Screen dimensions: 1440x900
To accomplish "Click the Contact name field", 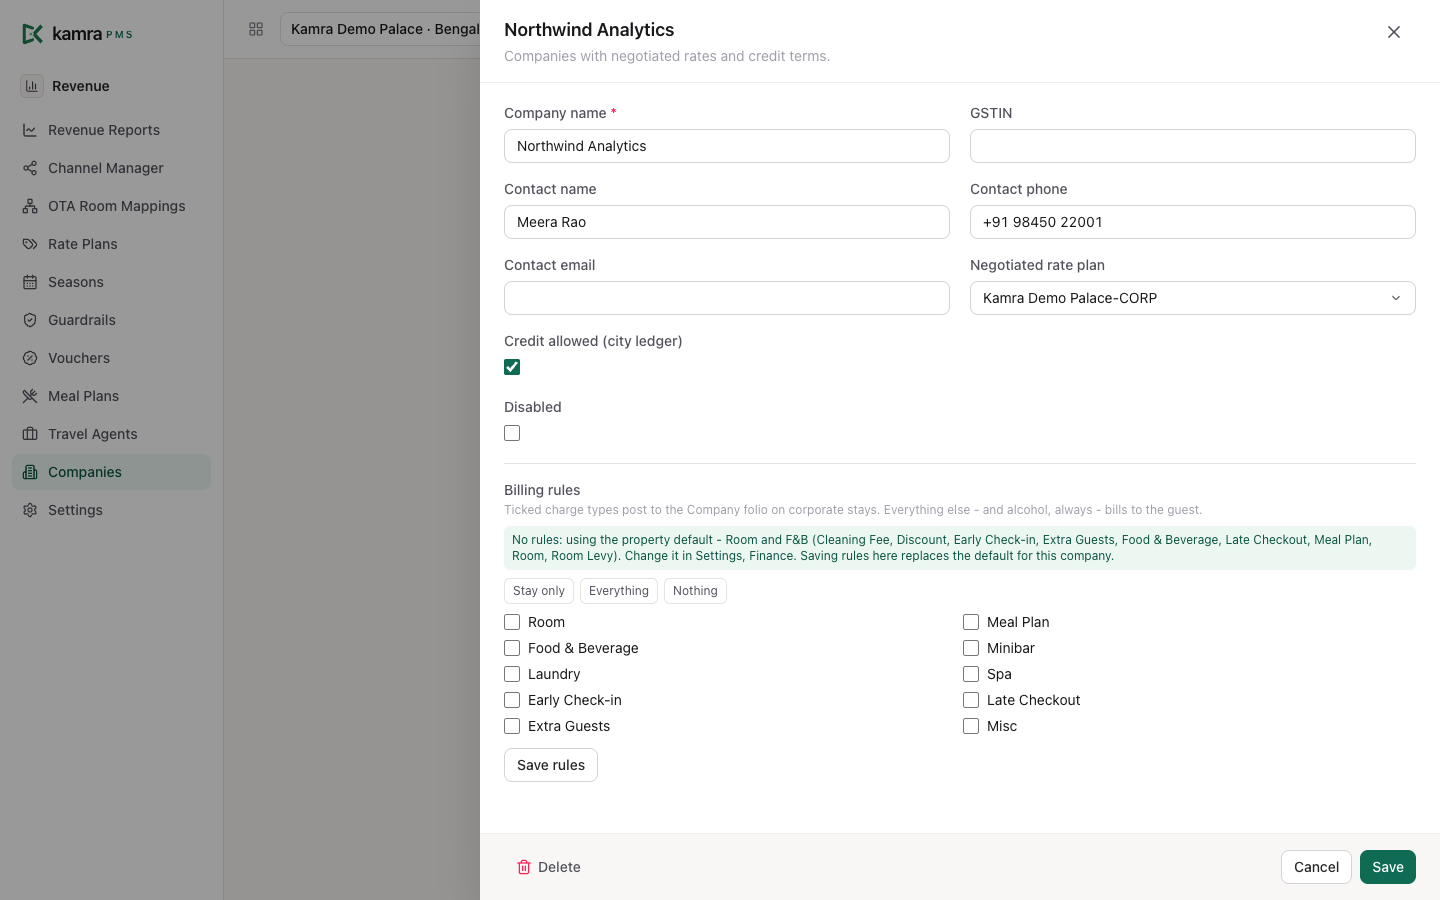I will 727,222.
